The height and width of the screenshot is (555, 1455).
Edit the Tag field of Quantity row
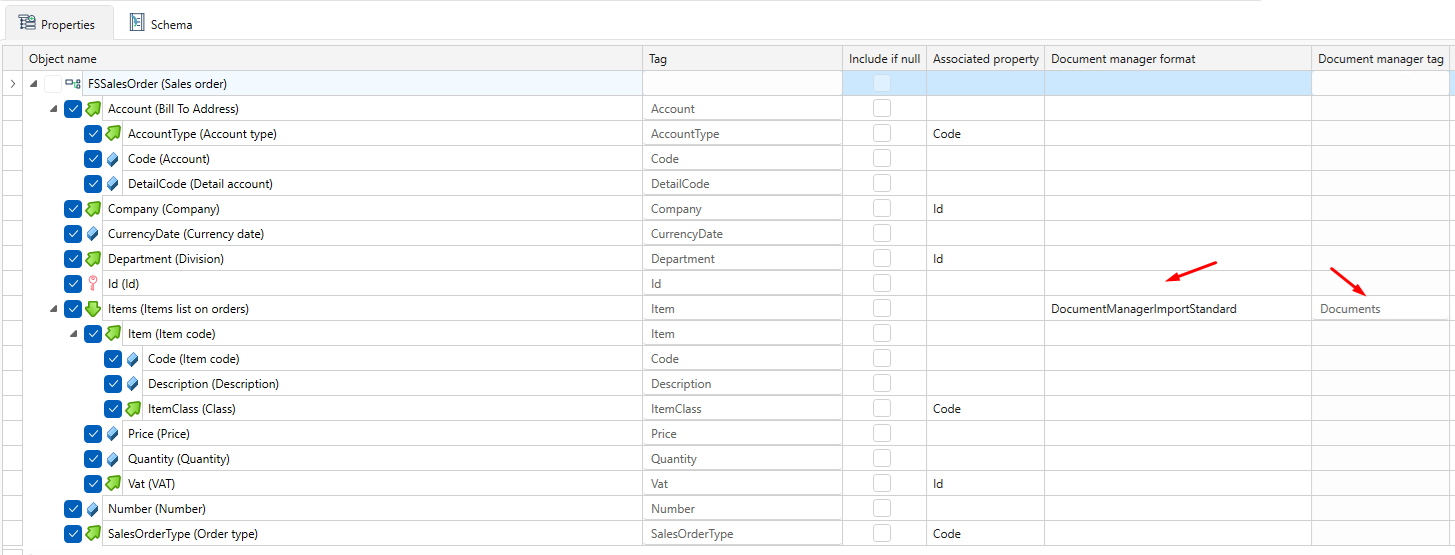743,459
